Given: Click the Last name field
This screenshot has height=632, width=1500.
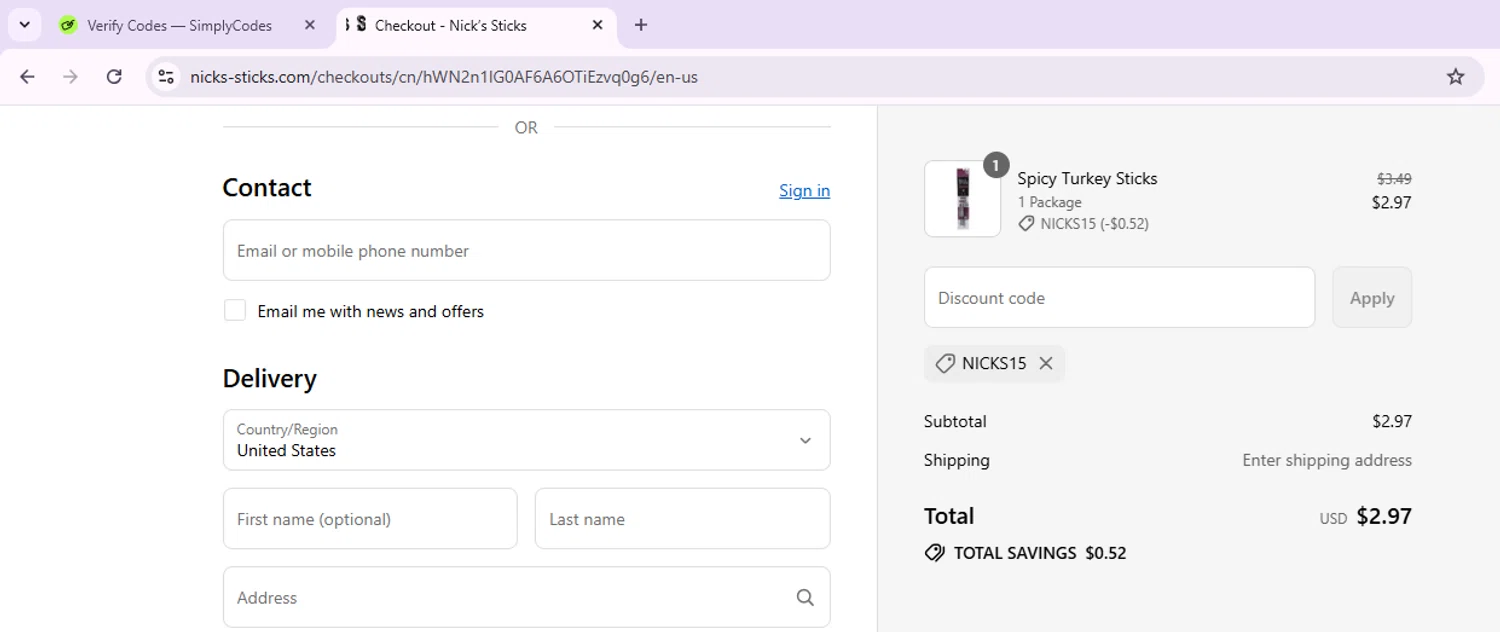Looking at the screenshot, I should click(683, 519).
